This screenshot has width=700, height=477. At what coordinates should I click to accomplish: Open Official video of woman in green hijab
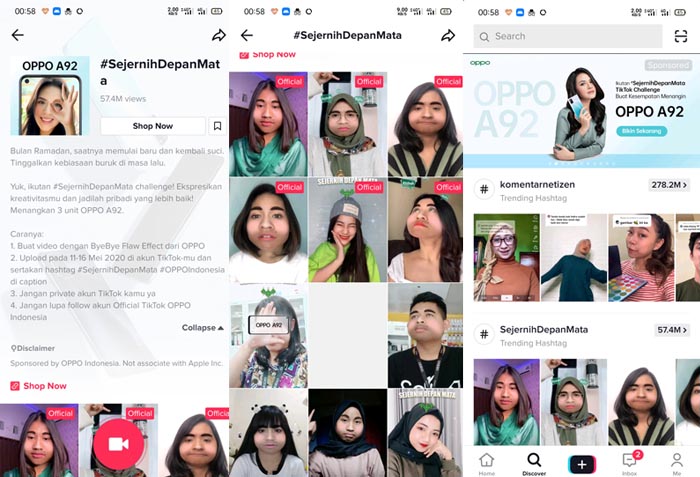tap(348, 124)
